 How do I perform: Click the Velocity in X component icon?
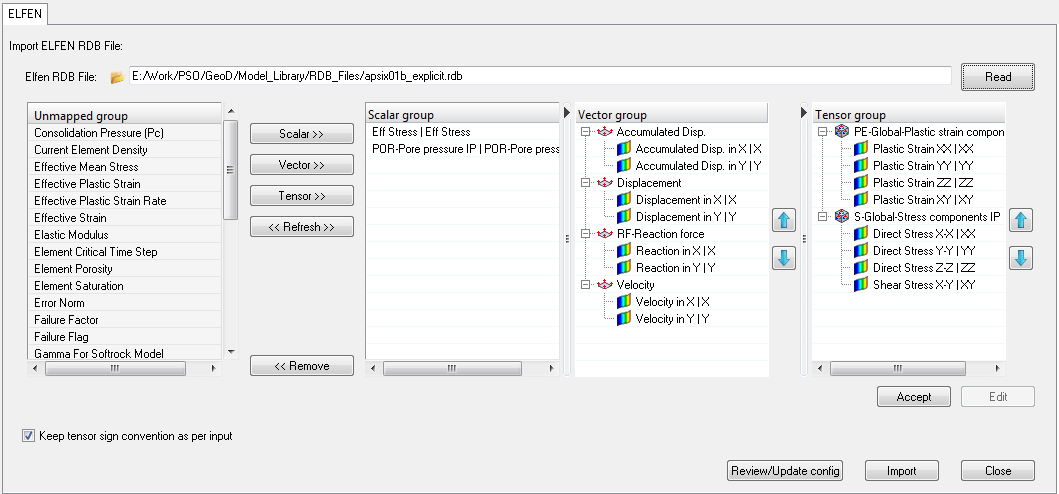click(x=624, y=302)
